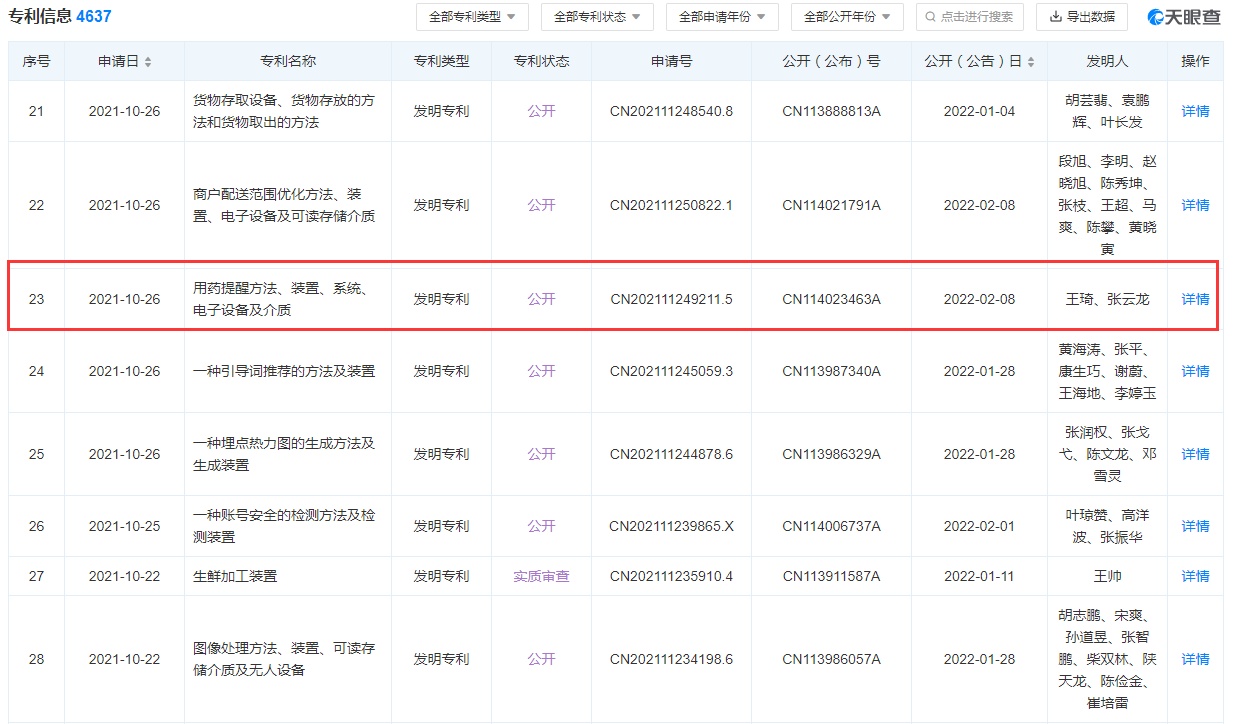Select the 生鲜加工装置 patent name
This screenshot has width=1233, height=724.
coord(235,576)
